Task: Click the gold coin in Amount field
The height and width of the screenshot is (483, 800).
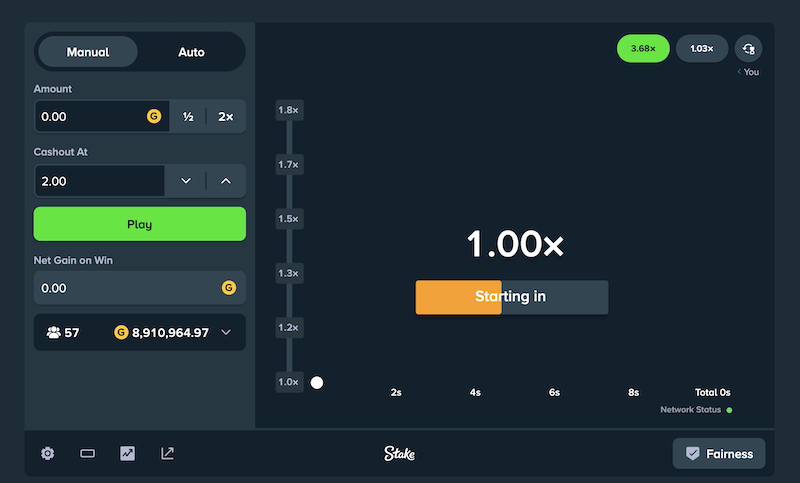Action: [154, 116]
